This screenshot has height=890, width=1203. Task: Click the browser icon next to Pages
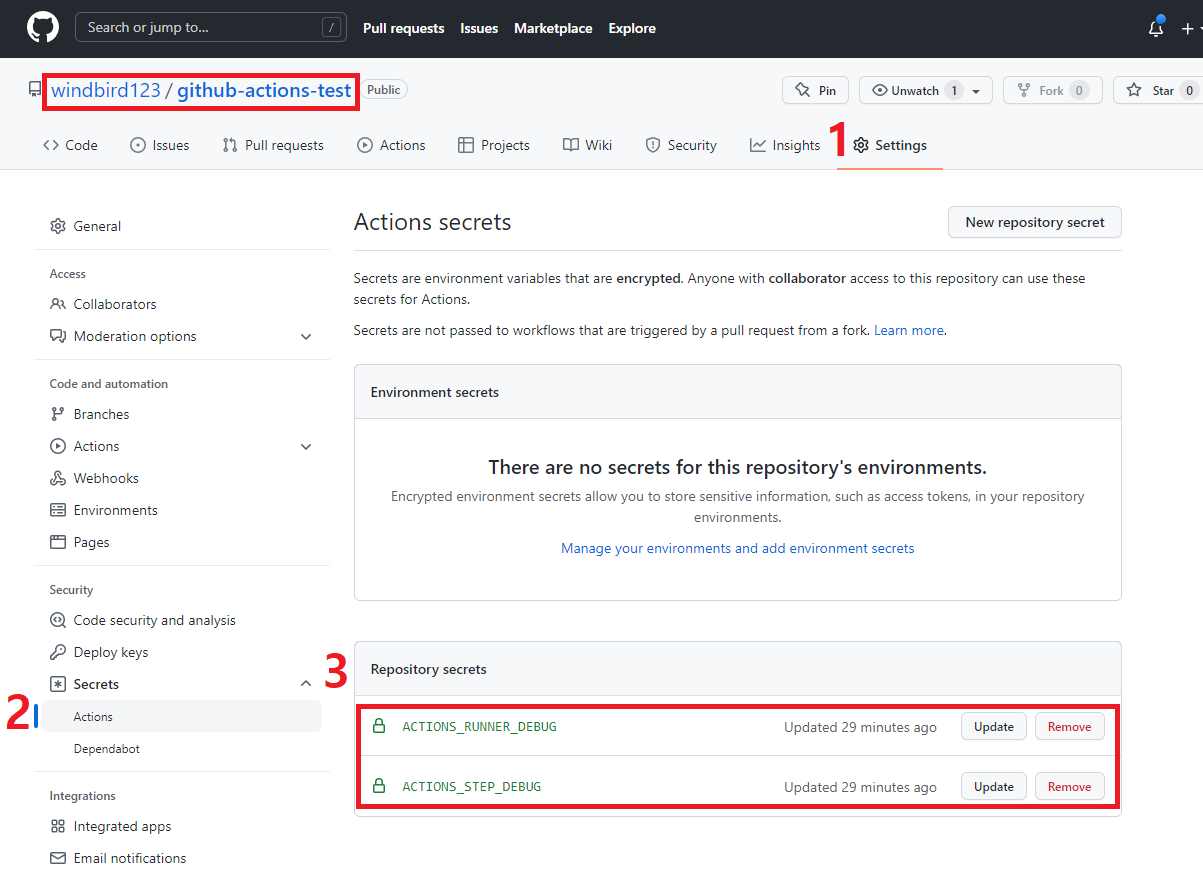click(58, 542)
